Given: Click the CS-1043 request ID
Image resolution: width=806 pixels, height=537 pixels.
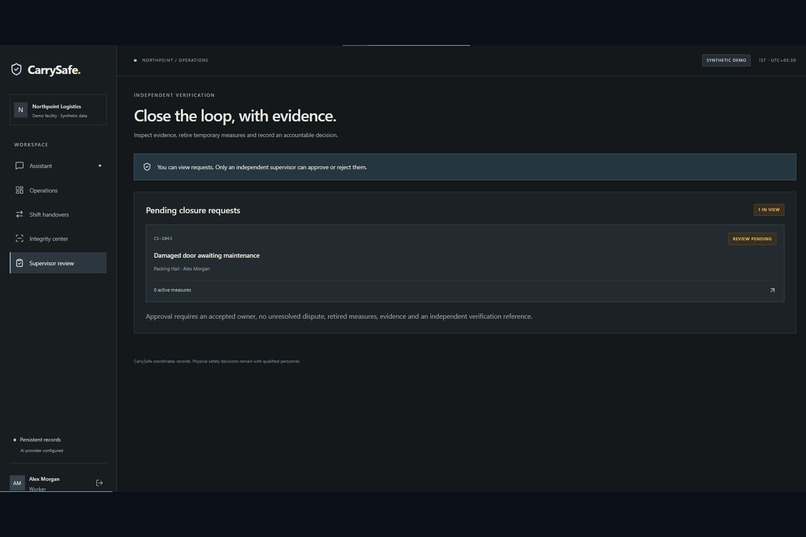Looking at the screenshot, I should 163,238.
